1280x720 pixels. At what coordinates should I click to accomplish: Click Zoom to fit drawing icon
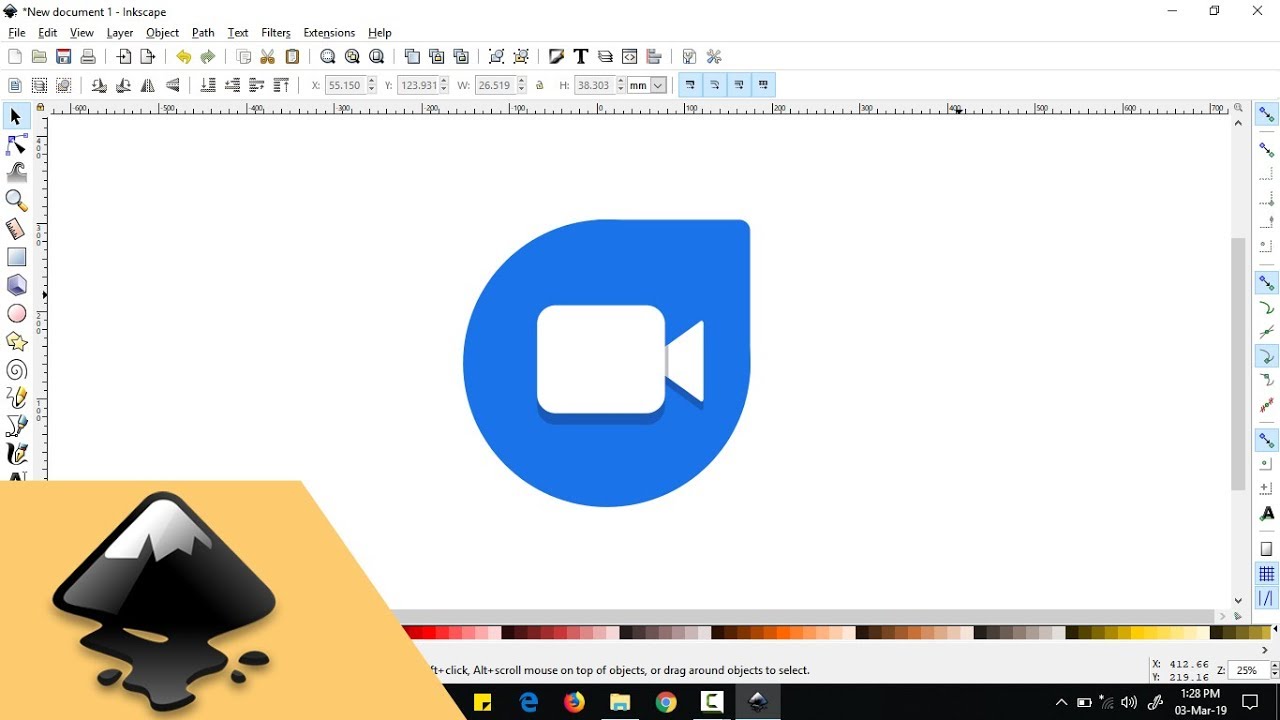tap(352, 57)
